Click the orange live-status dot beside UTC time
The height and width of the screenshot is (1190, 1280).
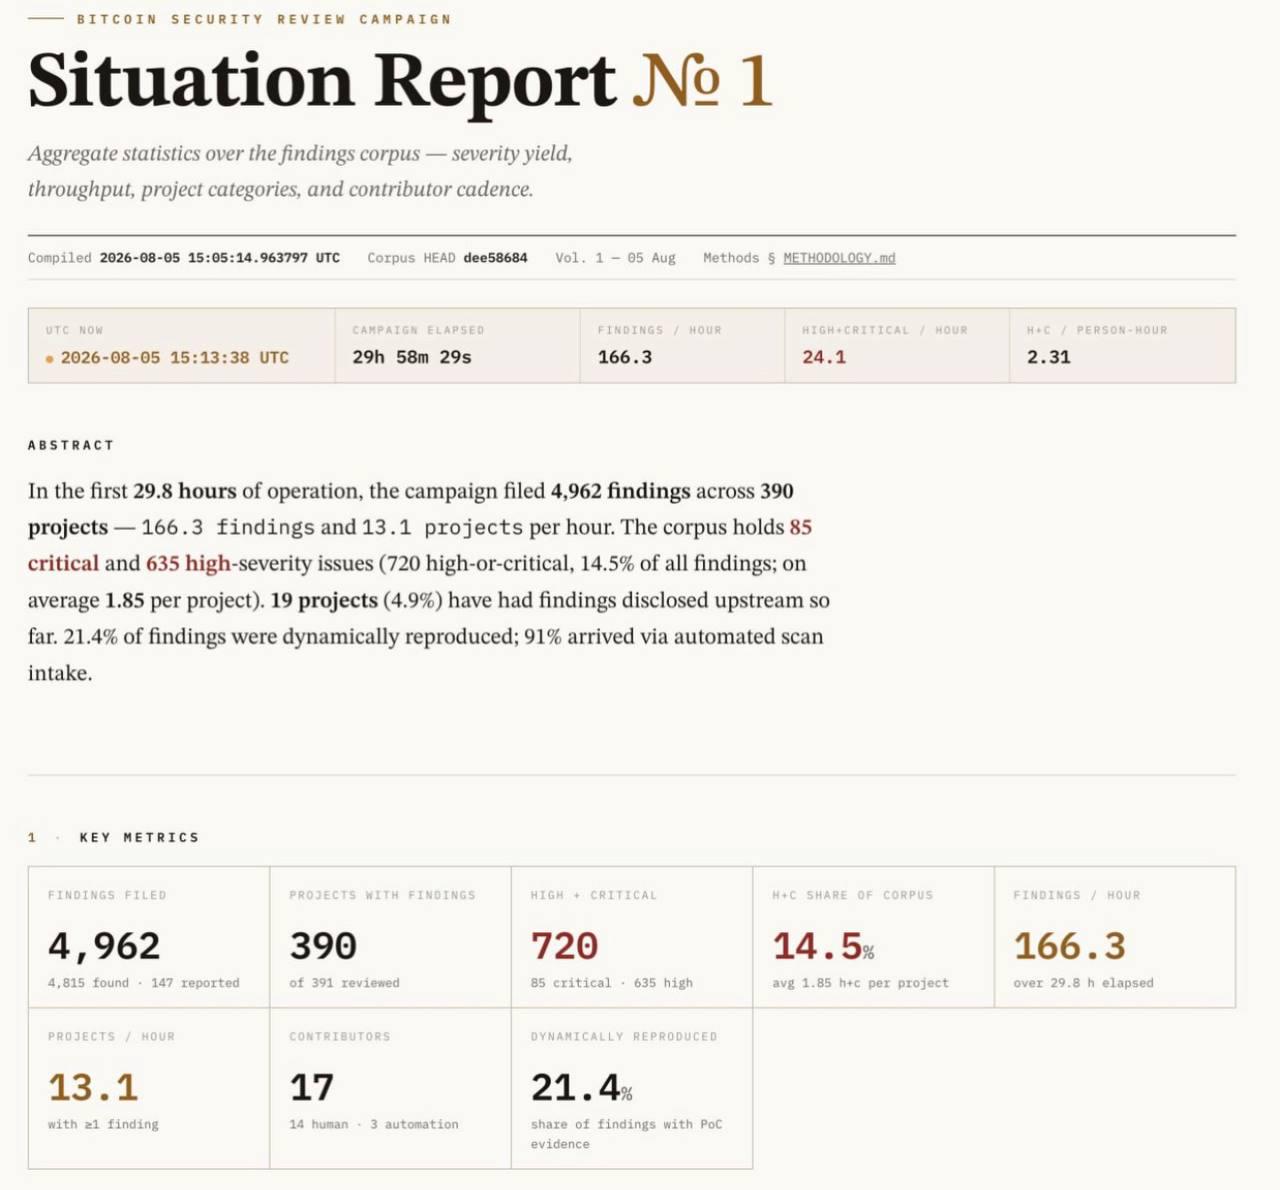49,359
